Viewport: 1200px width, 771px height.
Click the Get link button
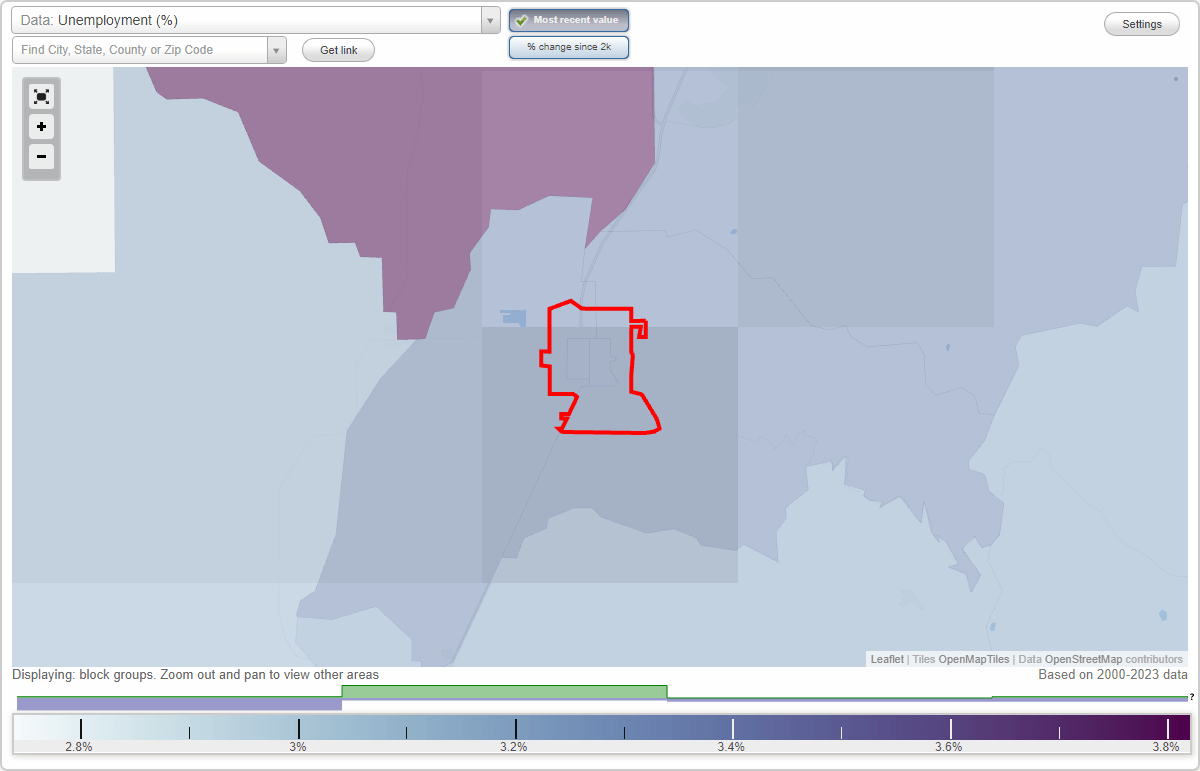[x=338, y=50]
